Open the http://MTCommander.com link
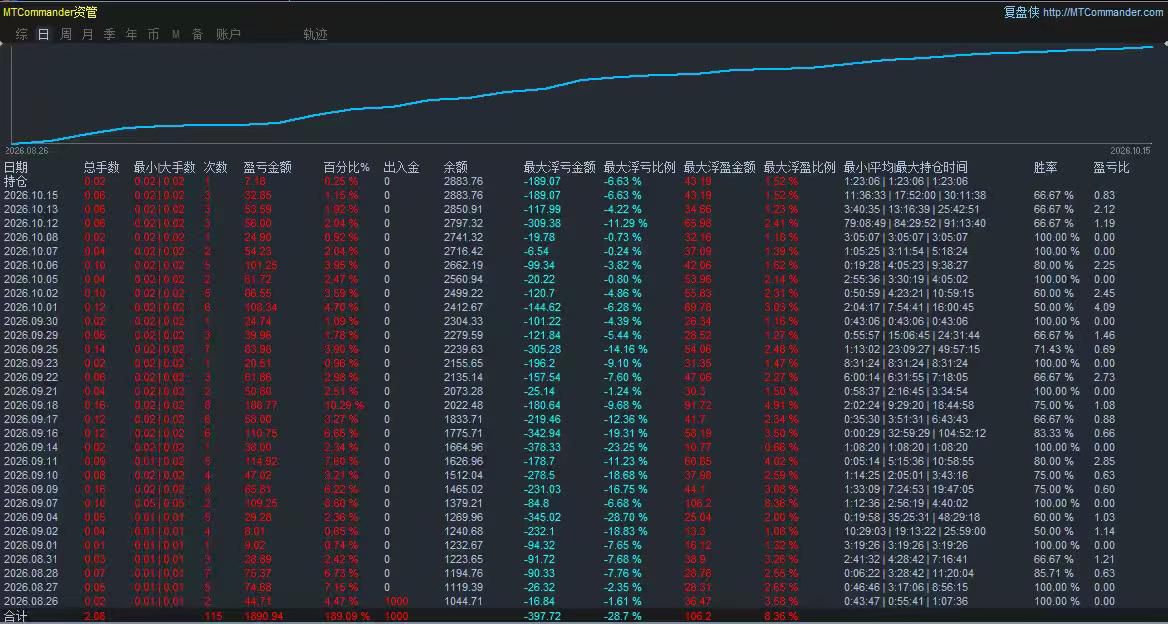The image size is (1168, 624). point(1102,12)
